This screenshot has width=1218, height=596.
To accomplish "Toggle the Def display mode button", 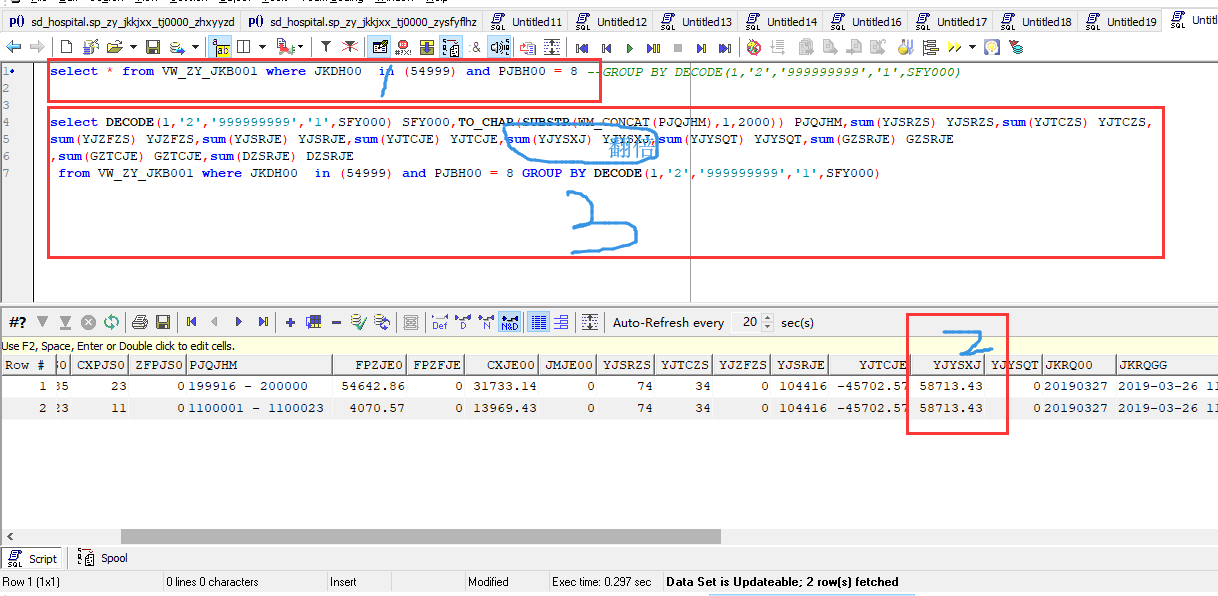I will tap(440, 322).
